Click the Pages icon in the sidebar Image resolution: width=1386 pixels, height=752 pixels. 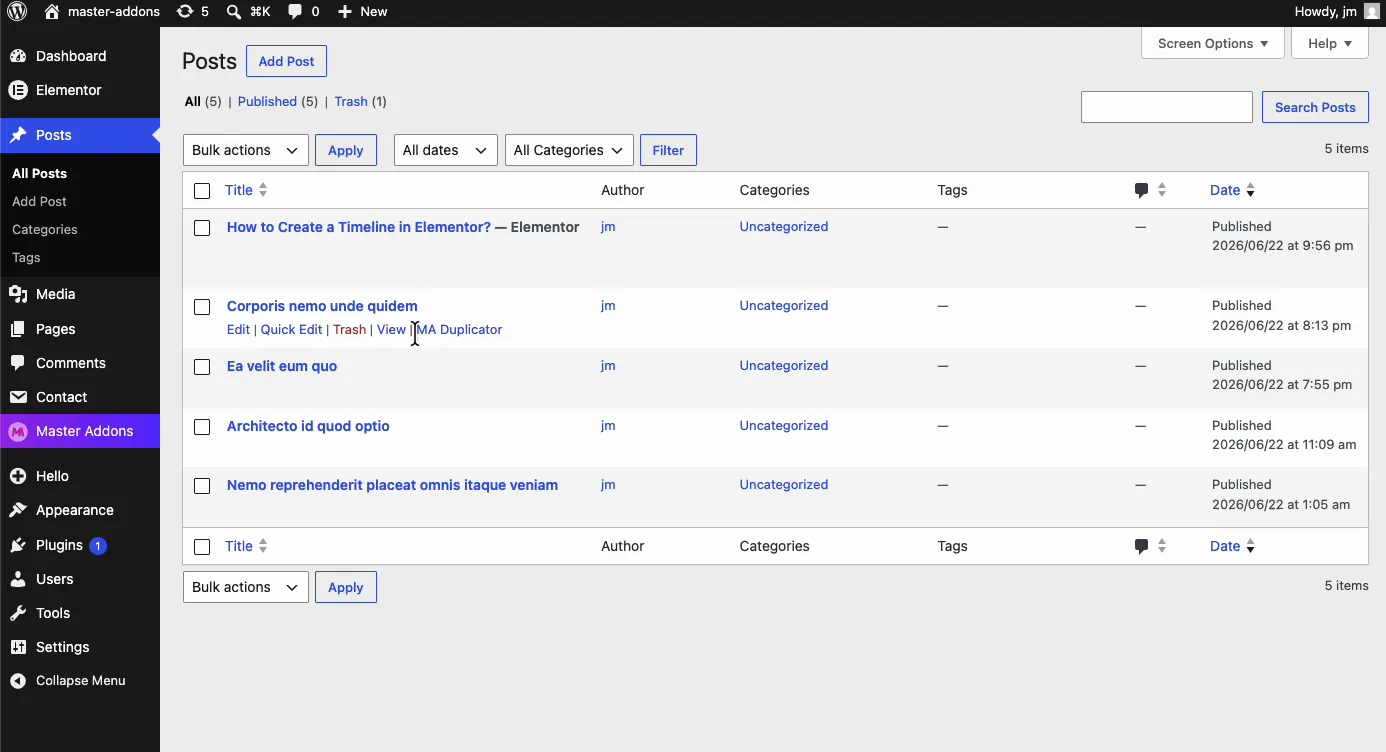[18, 329]
